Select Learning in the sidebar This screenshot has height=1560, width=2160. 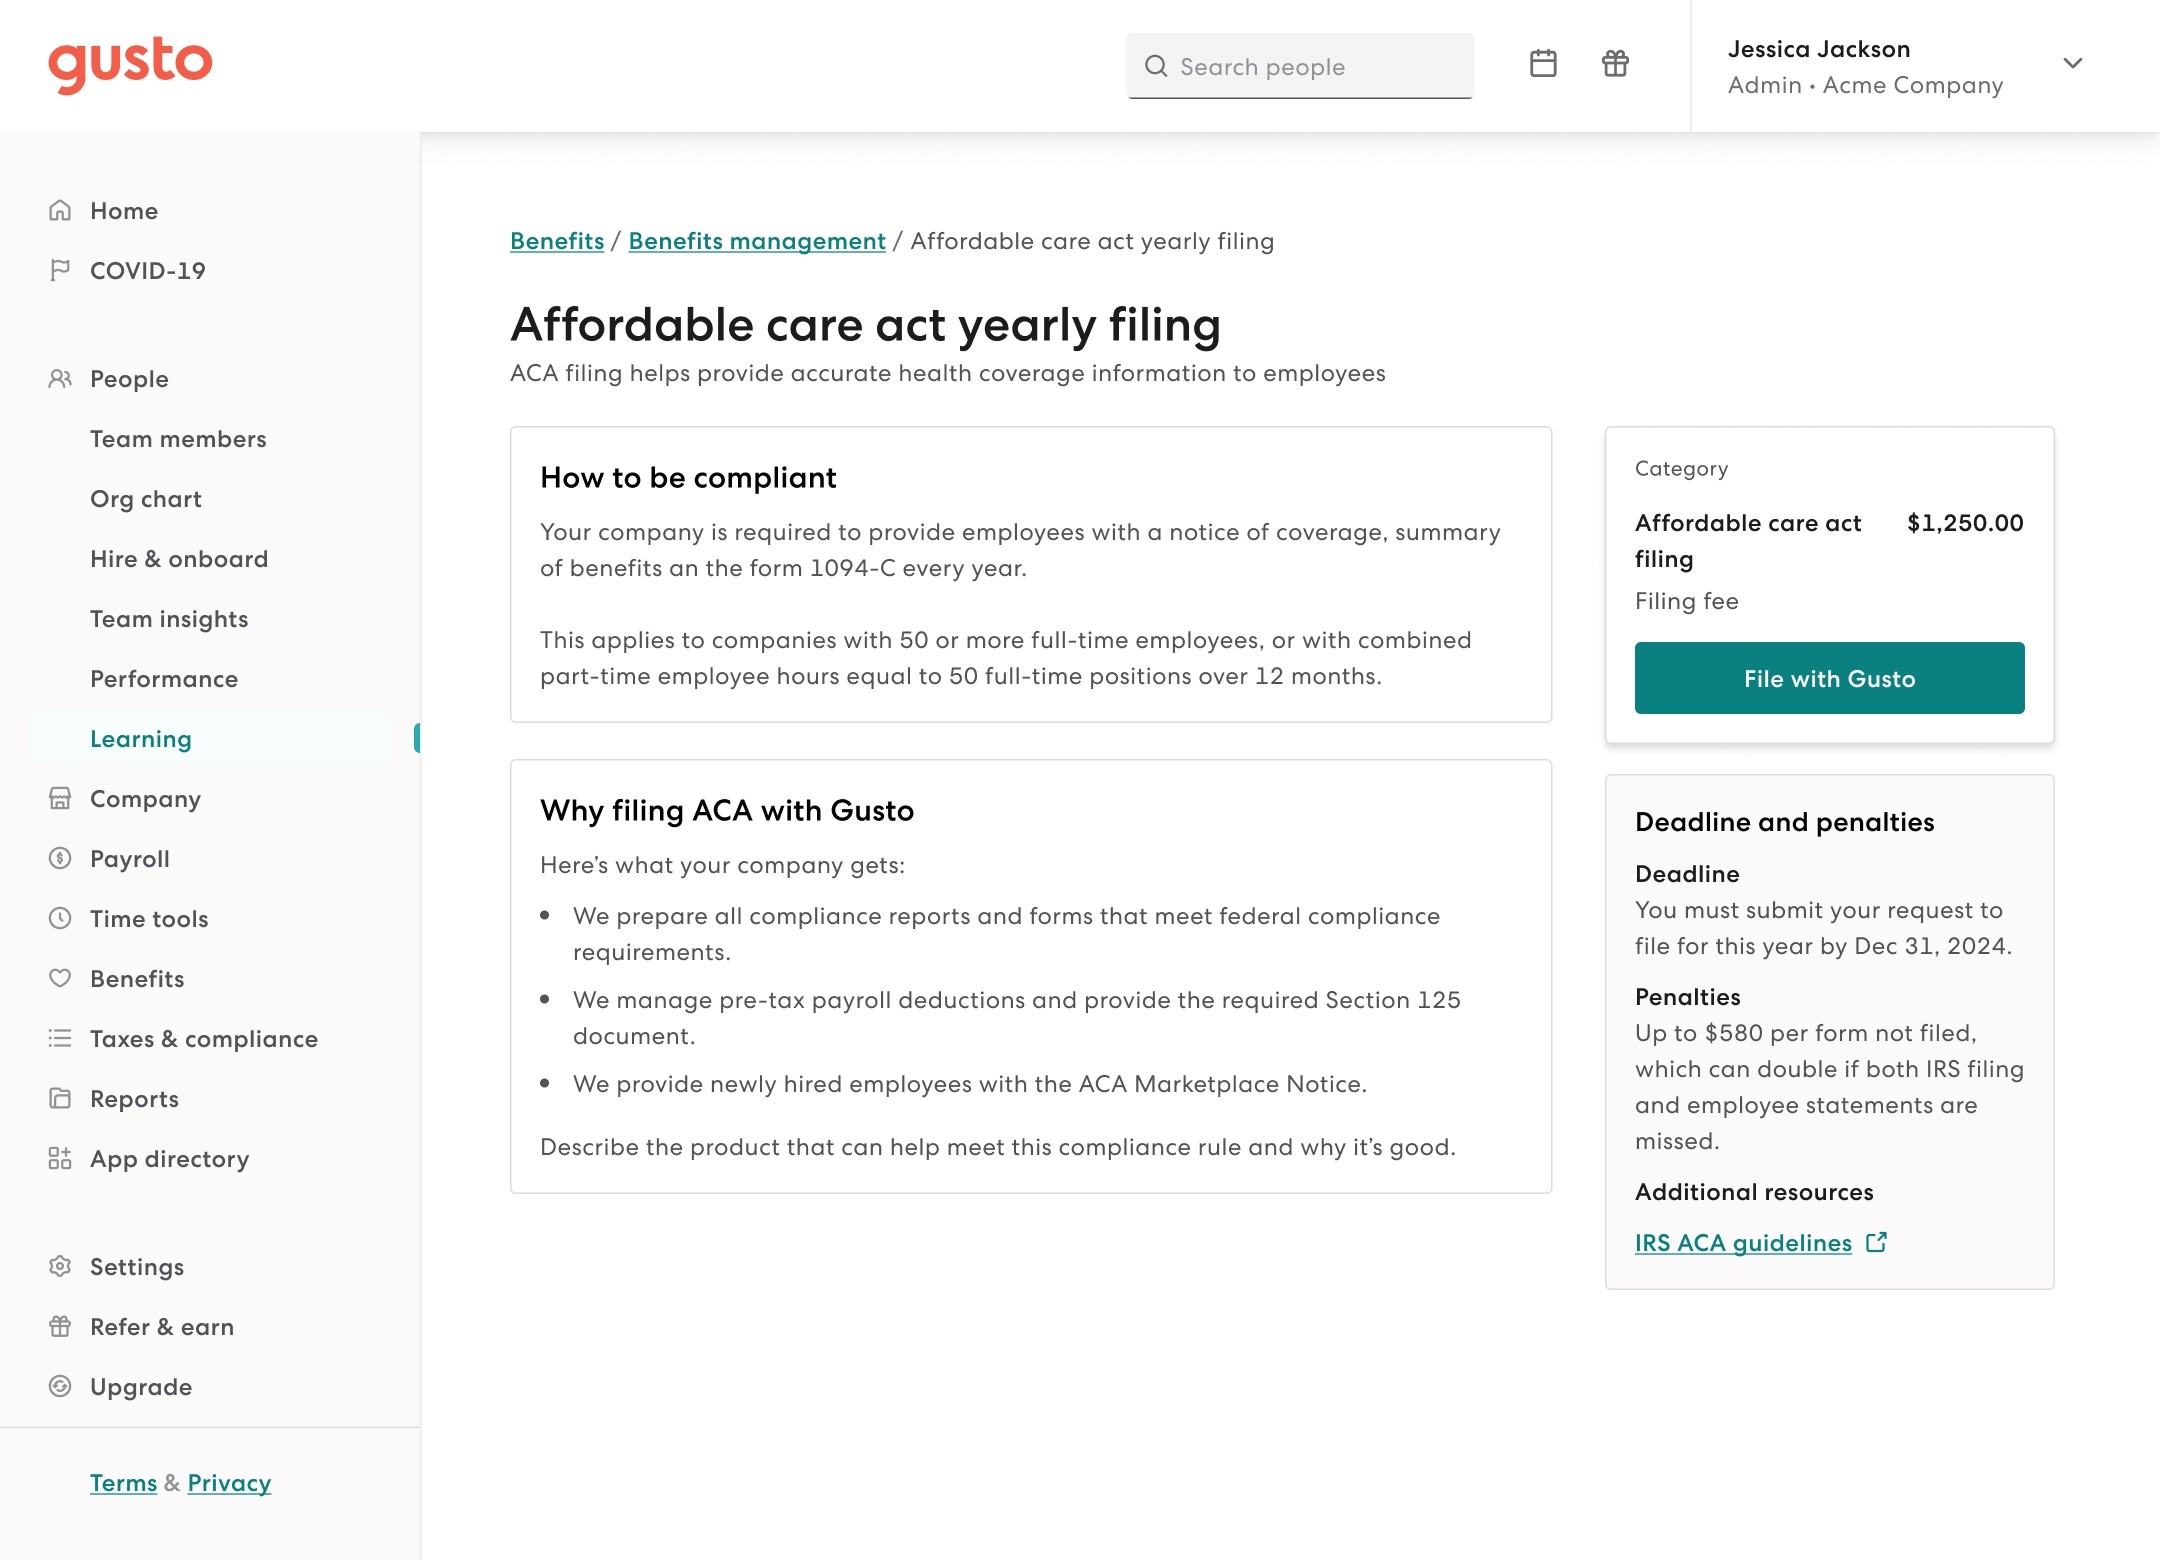141,739
